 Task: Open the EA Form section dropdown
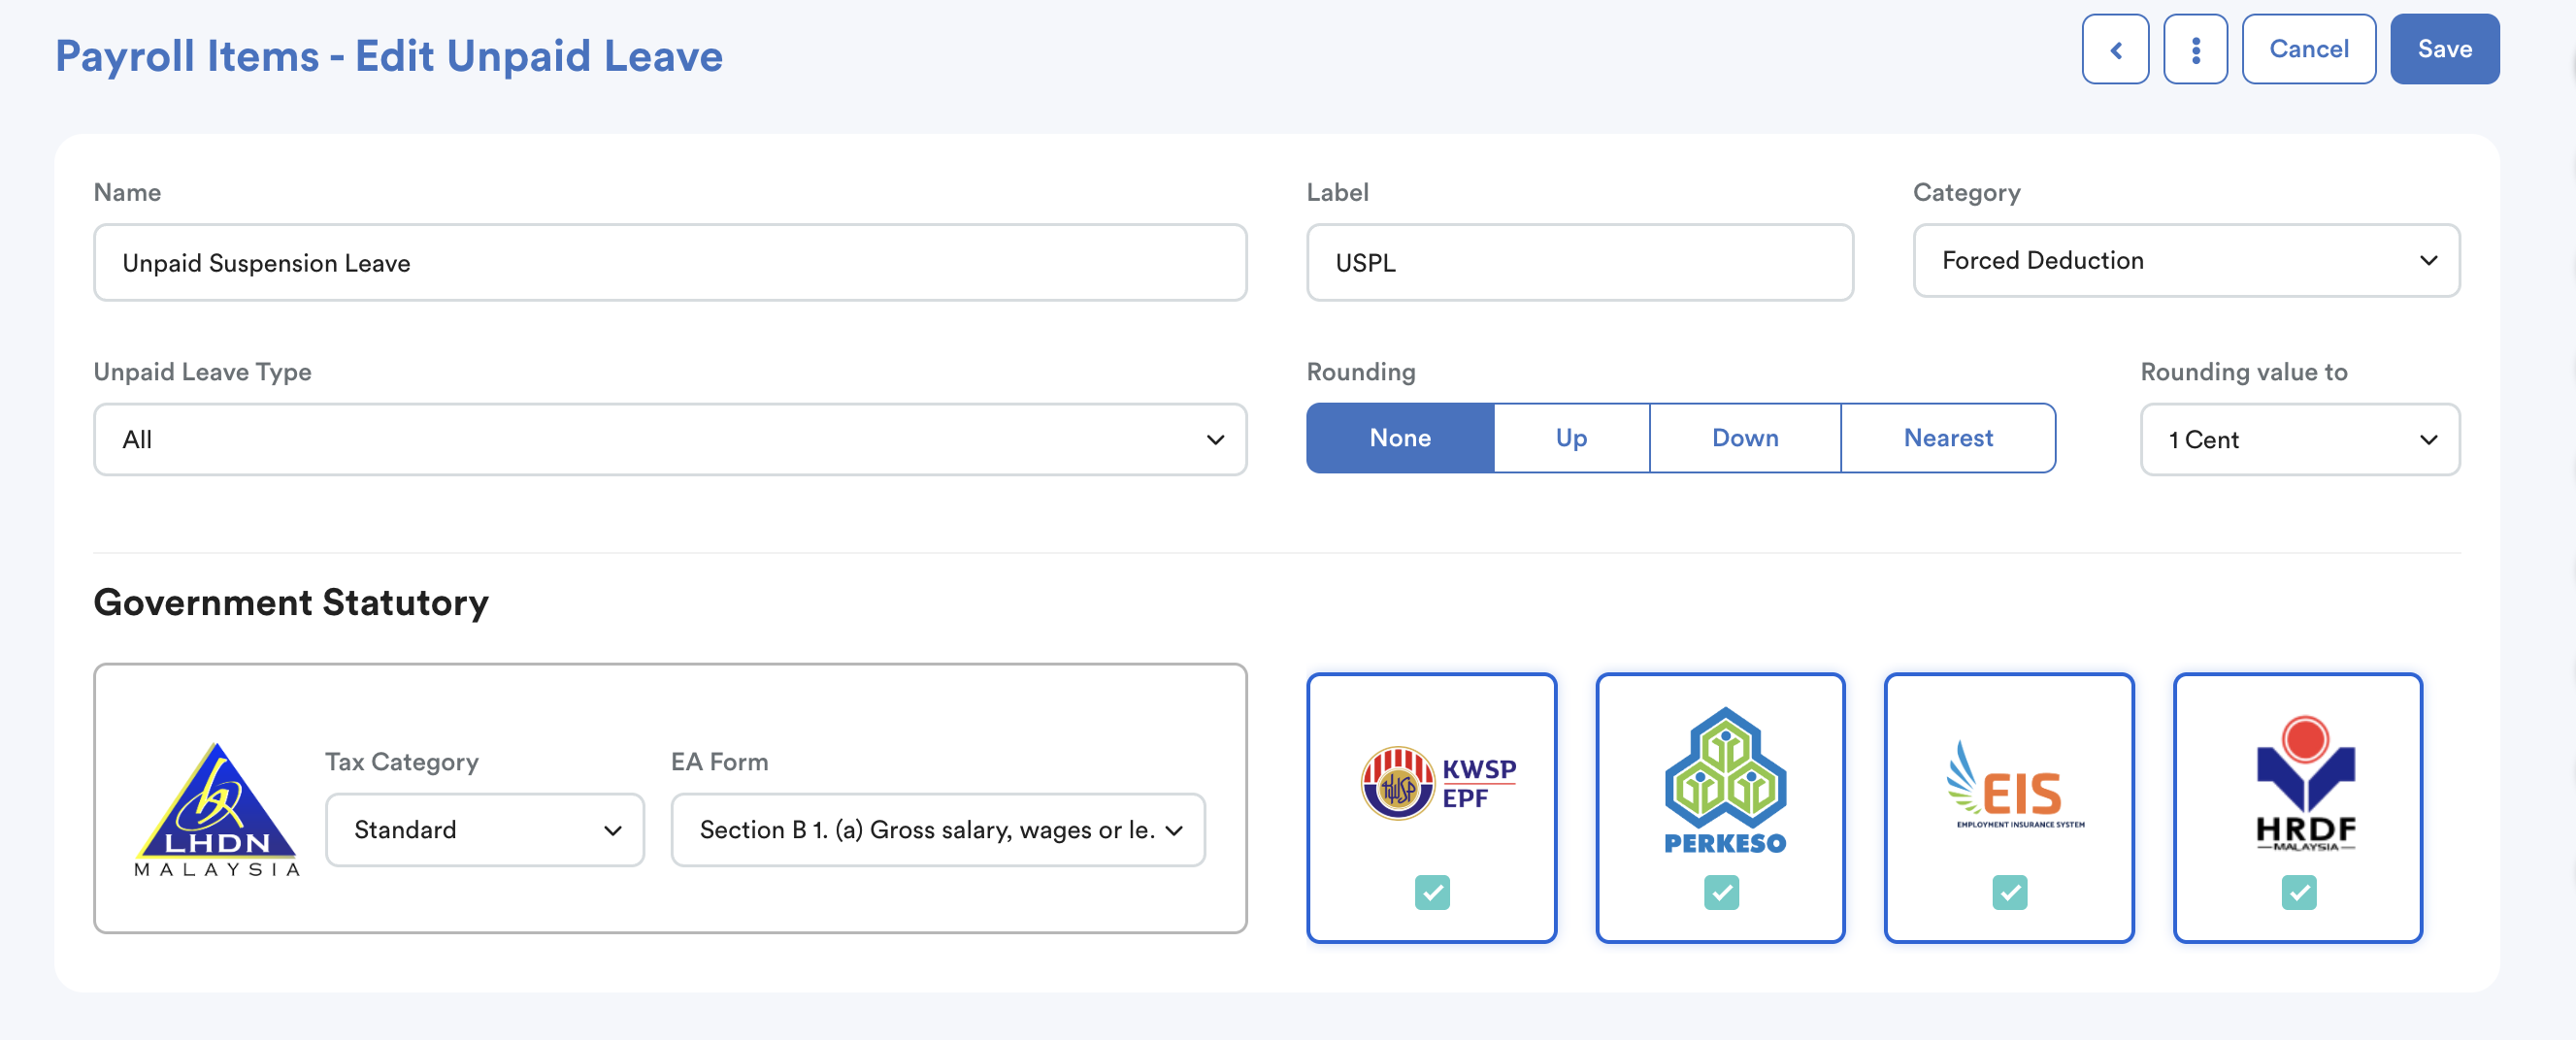pos(938,829)
